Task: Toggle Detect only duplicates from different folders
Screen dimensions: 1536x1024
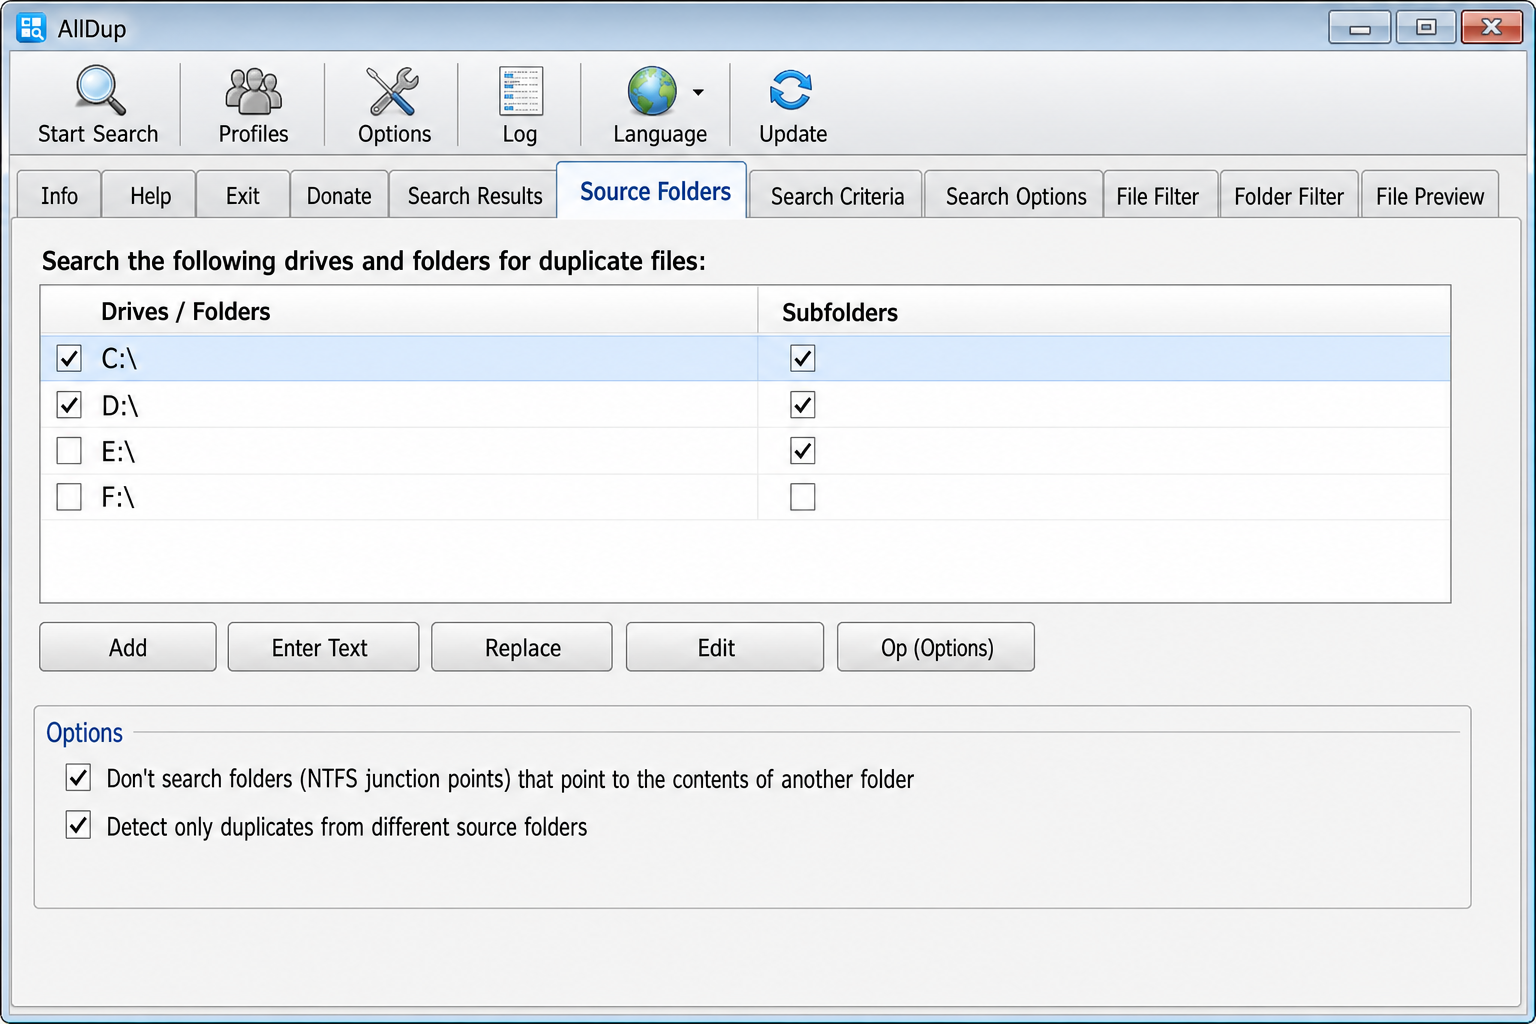Action: tap(78, 826)
